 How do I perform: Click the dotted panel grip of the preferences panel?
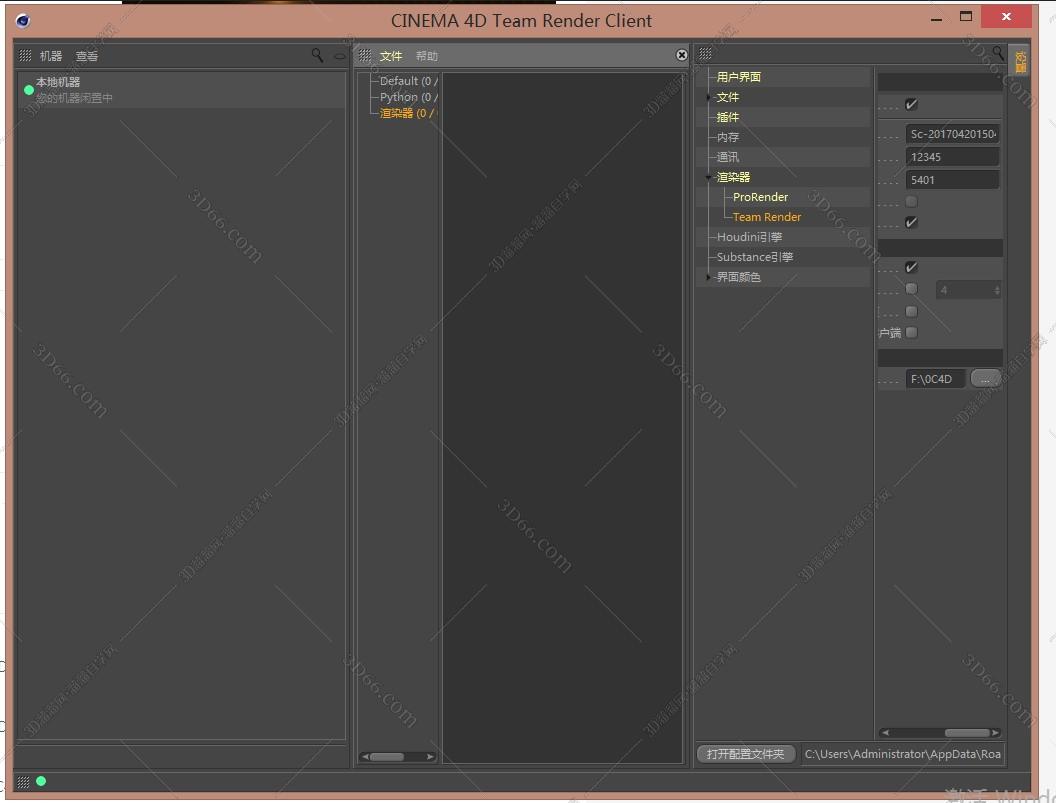pos(703,53)
